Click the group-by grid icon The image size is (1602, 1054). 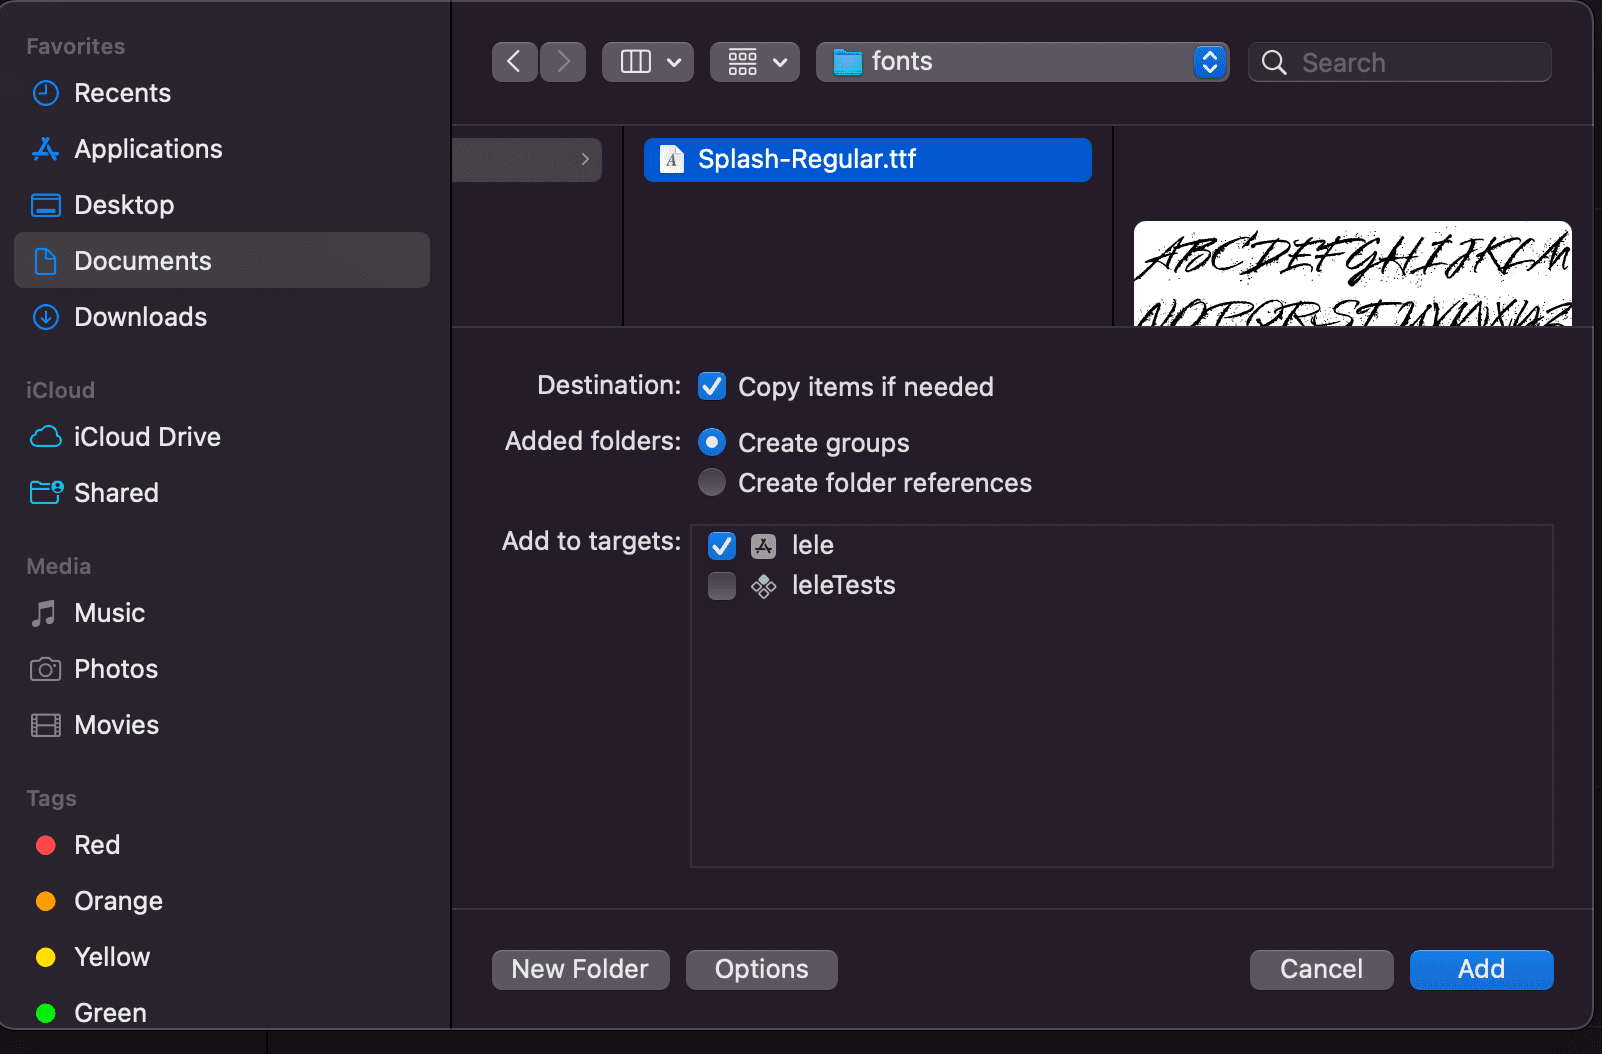[x=743, y=62]
